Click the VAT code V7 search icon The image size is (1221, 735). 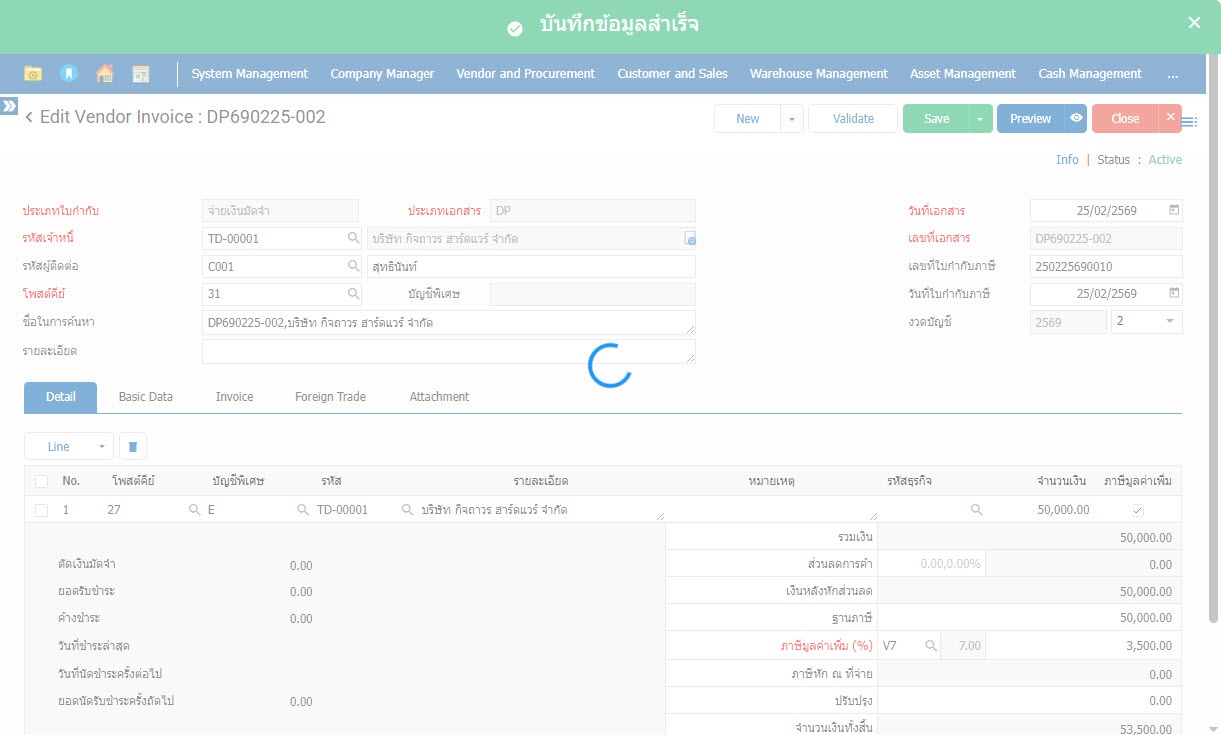[x=931, y=646]
